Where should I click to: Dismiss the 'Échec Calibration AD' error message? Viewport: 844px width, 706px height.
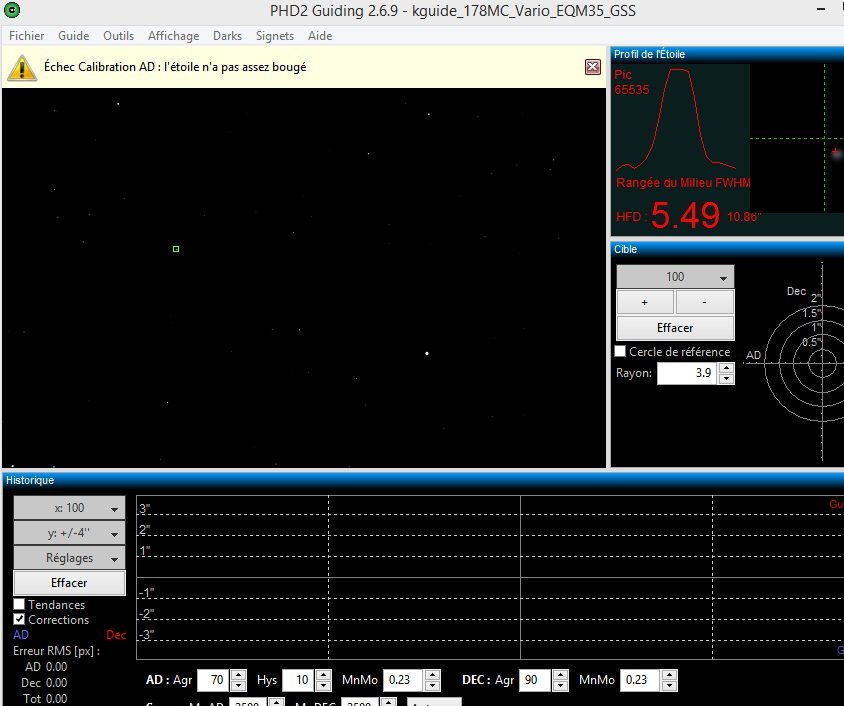[x=592, y=66]
